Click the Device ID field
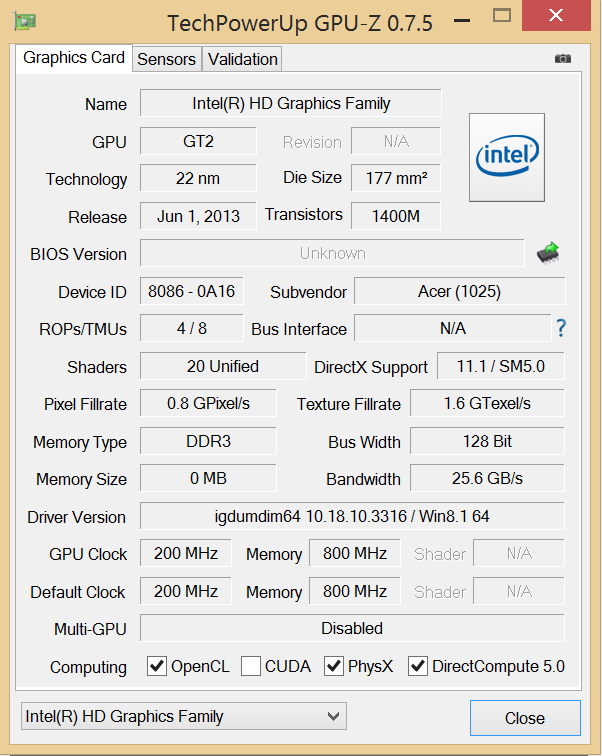 tap(191, 291)
